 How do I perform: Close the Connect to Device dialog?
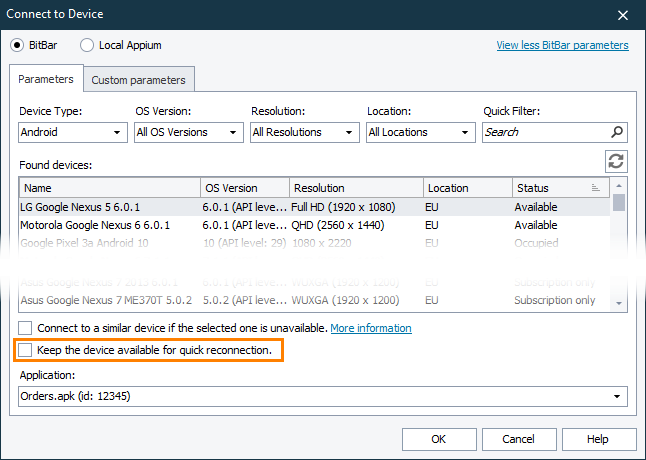tap(623, 14)
